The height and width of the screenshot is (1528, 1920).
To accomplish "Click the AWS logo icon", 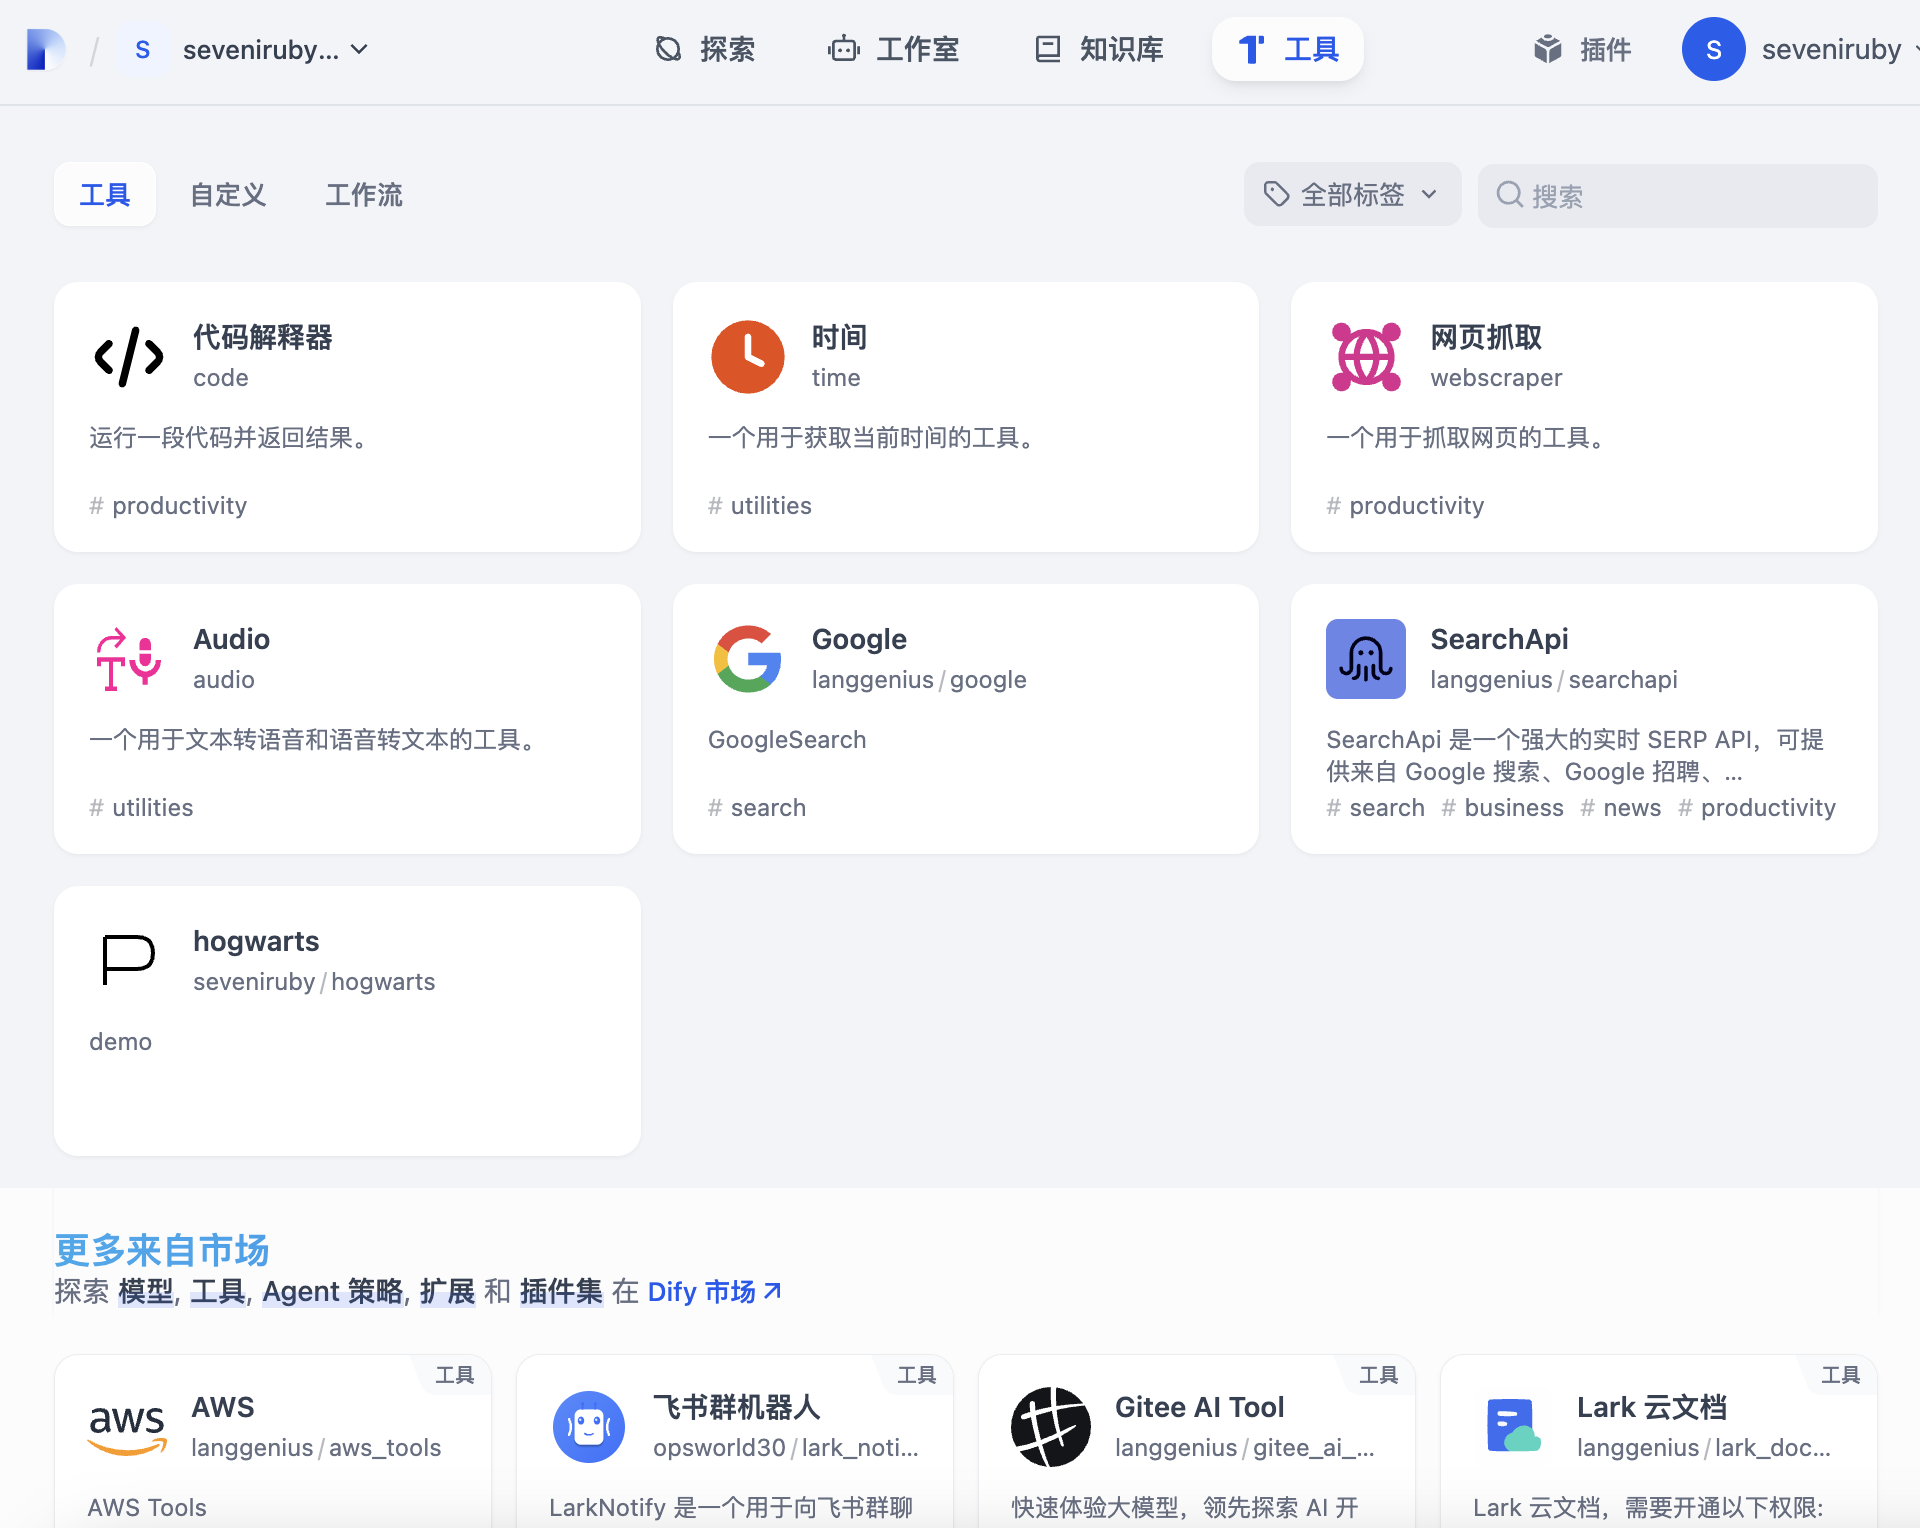I will coord(127,1427).
